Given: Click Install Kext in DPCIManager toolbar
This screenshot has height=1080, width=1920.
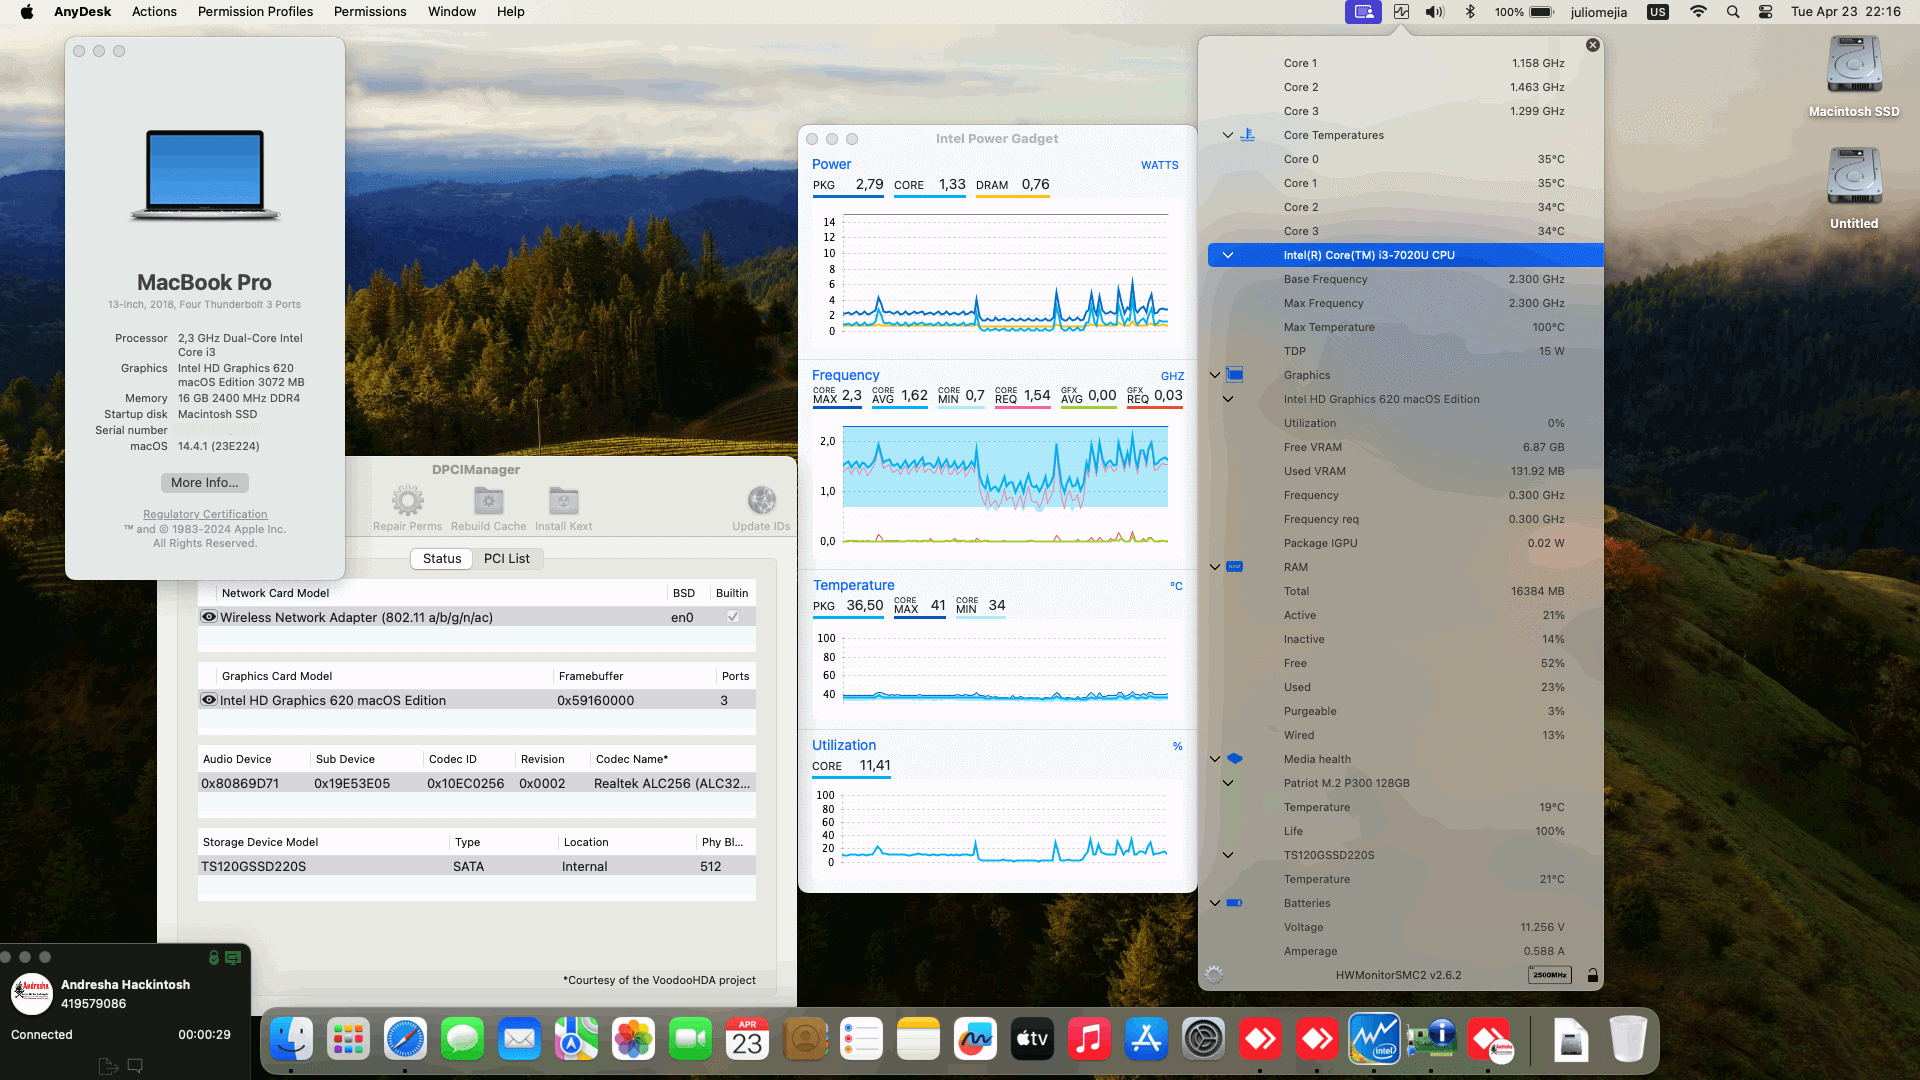Looking at the screenshot, I should tap(563, 508).
